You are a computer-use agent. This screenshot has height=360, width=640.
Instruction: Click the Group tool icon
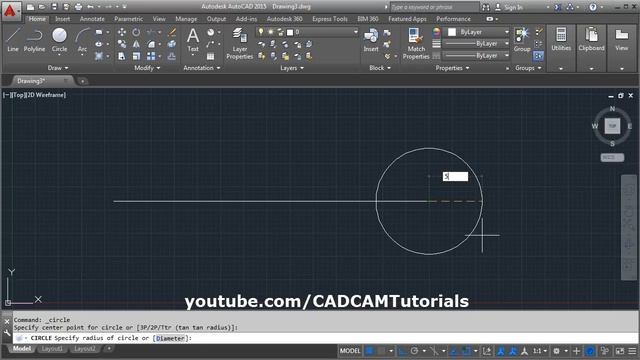[522, 40]
